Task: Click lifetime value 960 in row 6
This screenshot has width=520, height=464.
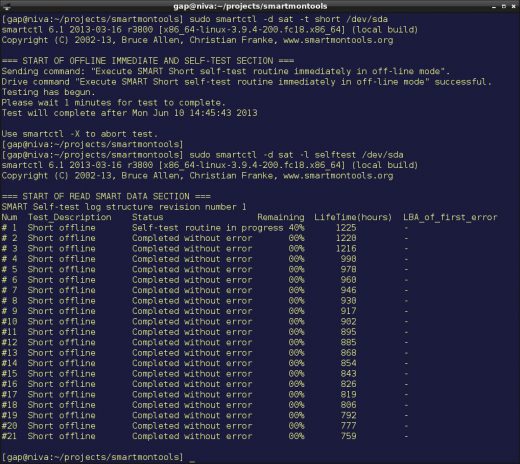Action: [348, 280]
